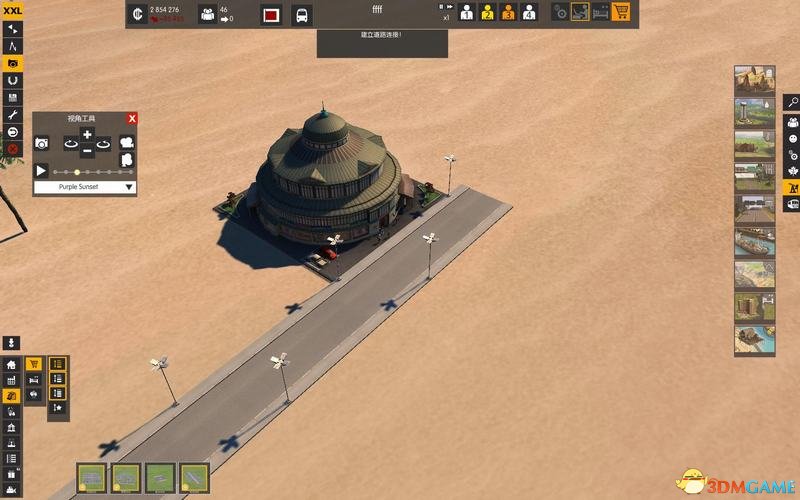Viewport: 800px width, 500px height.
Task: Open the bus transport panel icon
Action: click(302, 15)
